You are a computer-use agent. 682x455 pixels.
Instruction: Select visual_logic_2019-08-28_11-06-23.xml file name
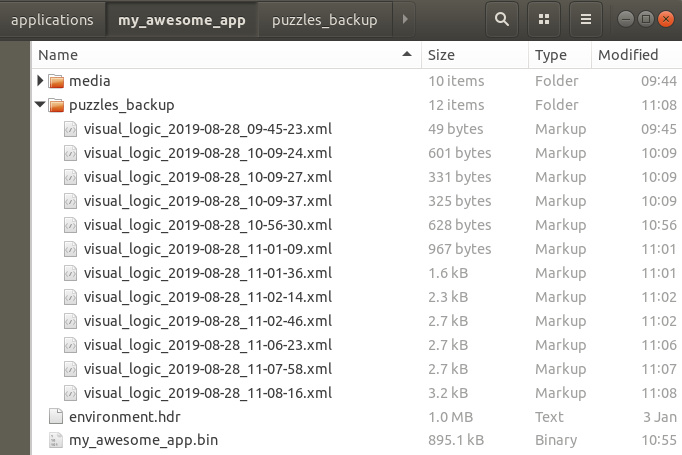point(208,345)
